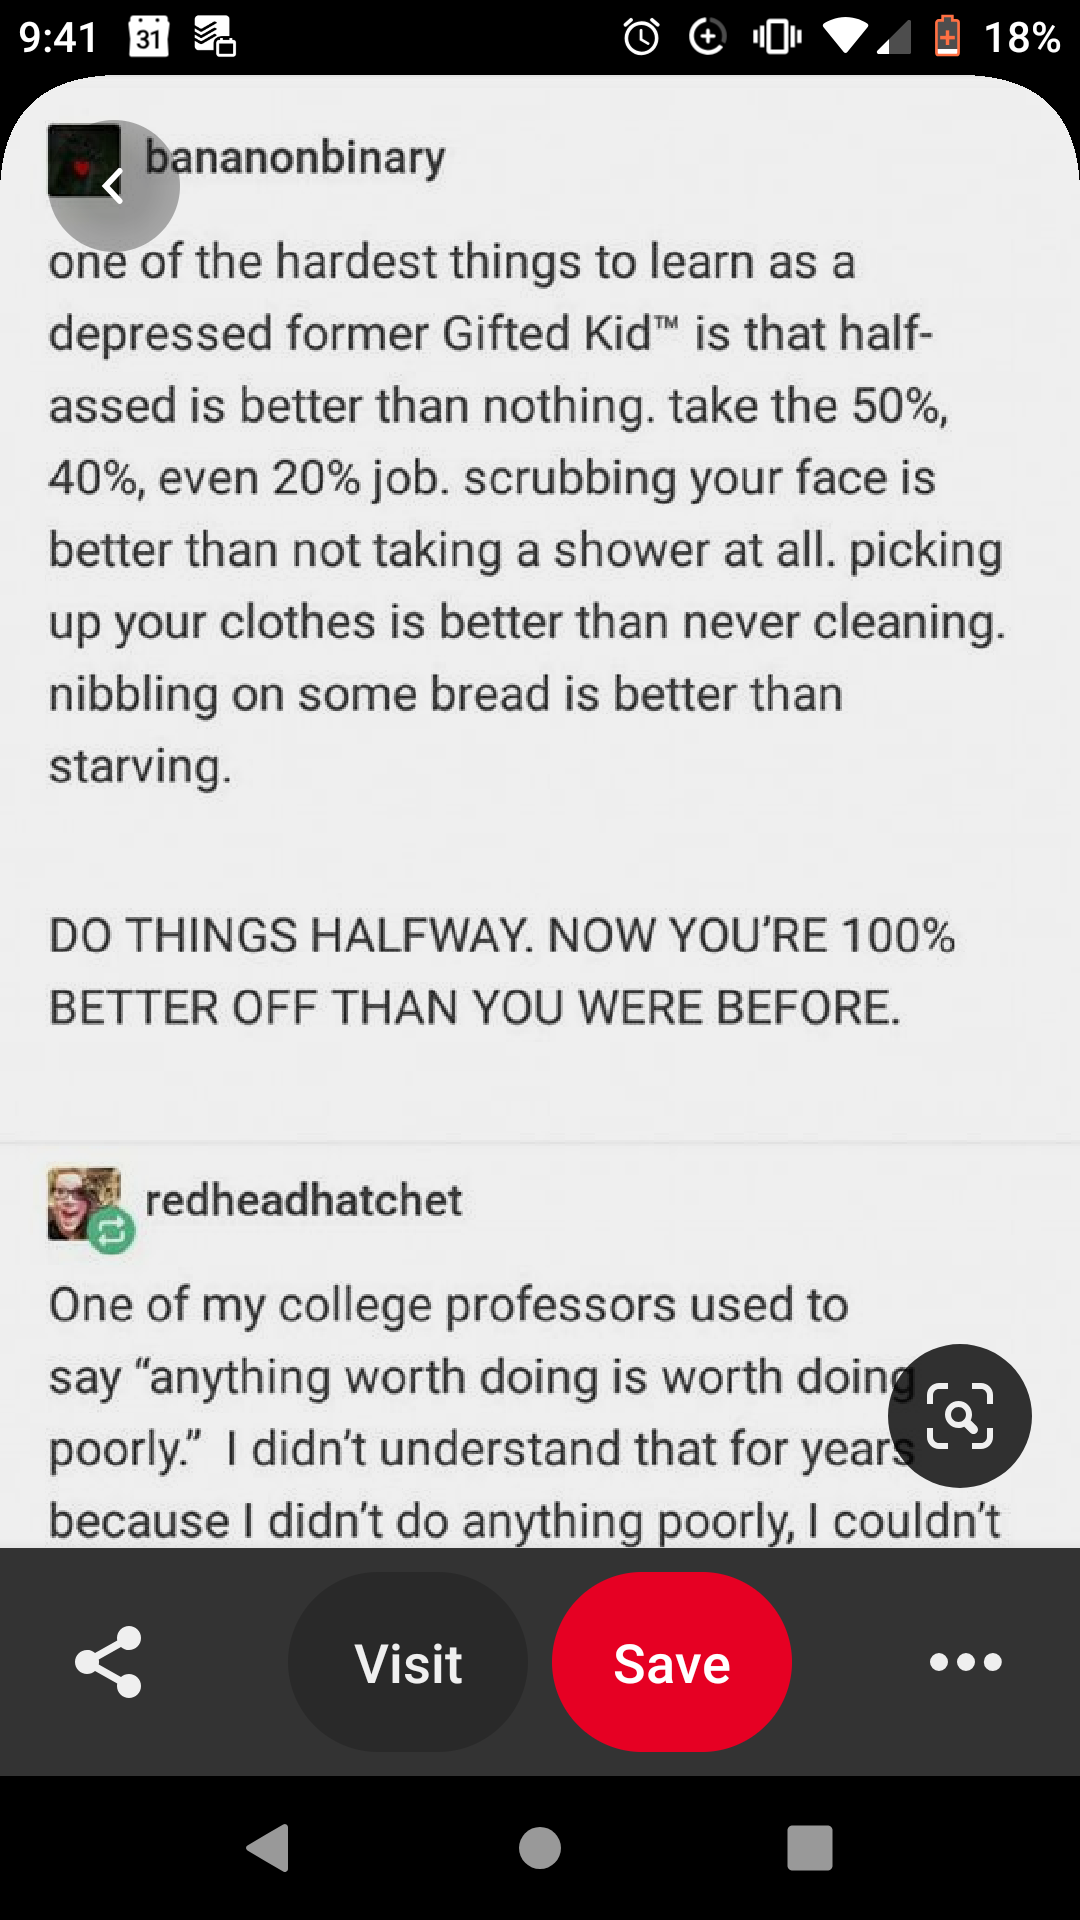
Task: Open the three-dot more options menu
Action: (x=965, y=1662)
